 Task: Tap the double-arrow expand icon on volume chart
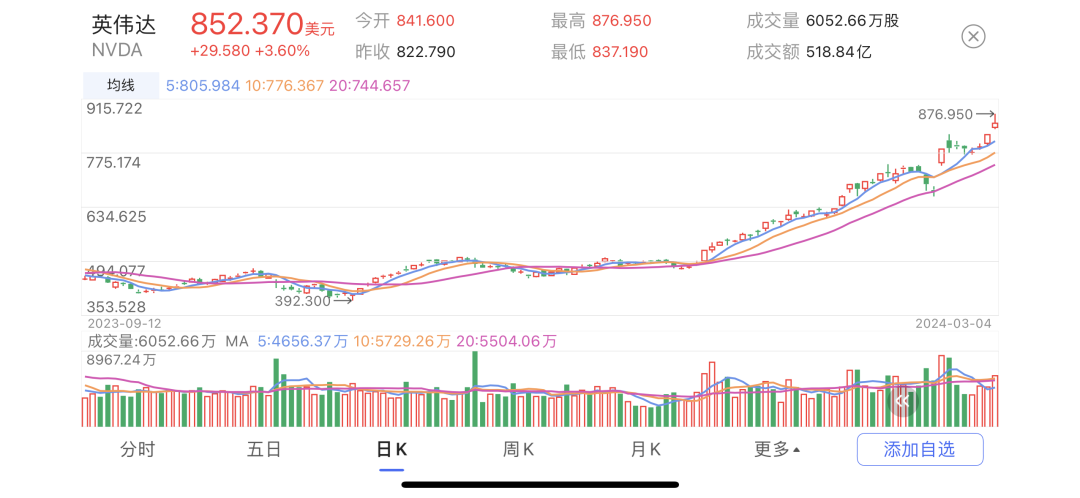(x=903, y=401)
